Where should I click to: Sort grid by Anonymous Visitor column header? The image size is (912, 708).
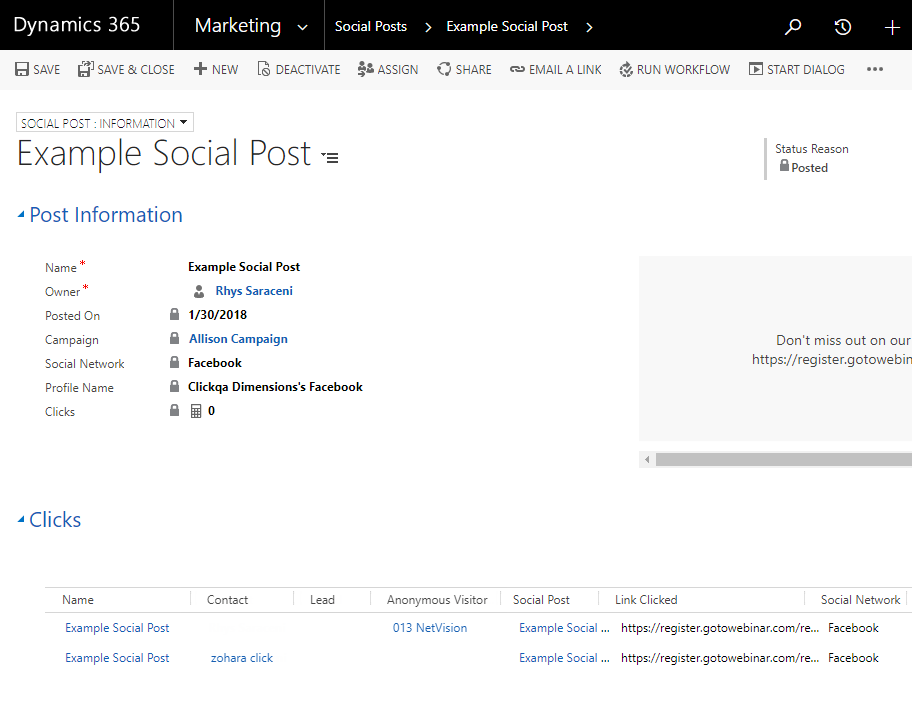click(437, 600)
